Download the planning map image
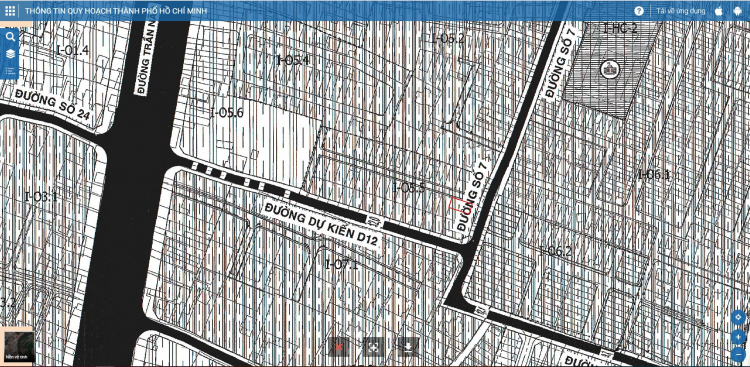This screenshot has width=750, height=367. click(408, 347)
